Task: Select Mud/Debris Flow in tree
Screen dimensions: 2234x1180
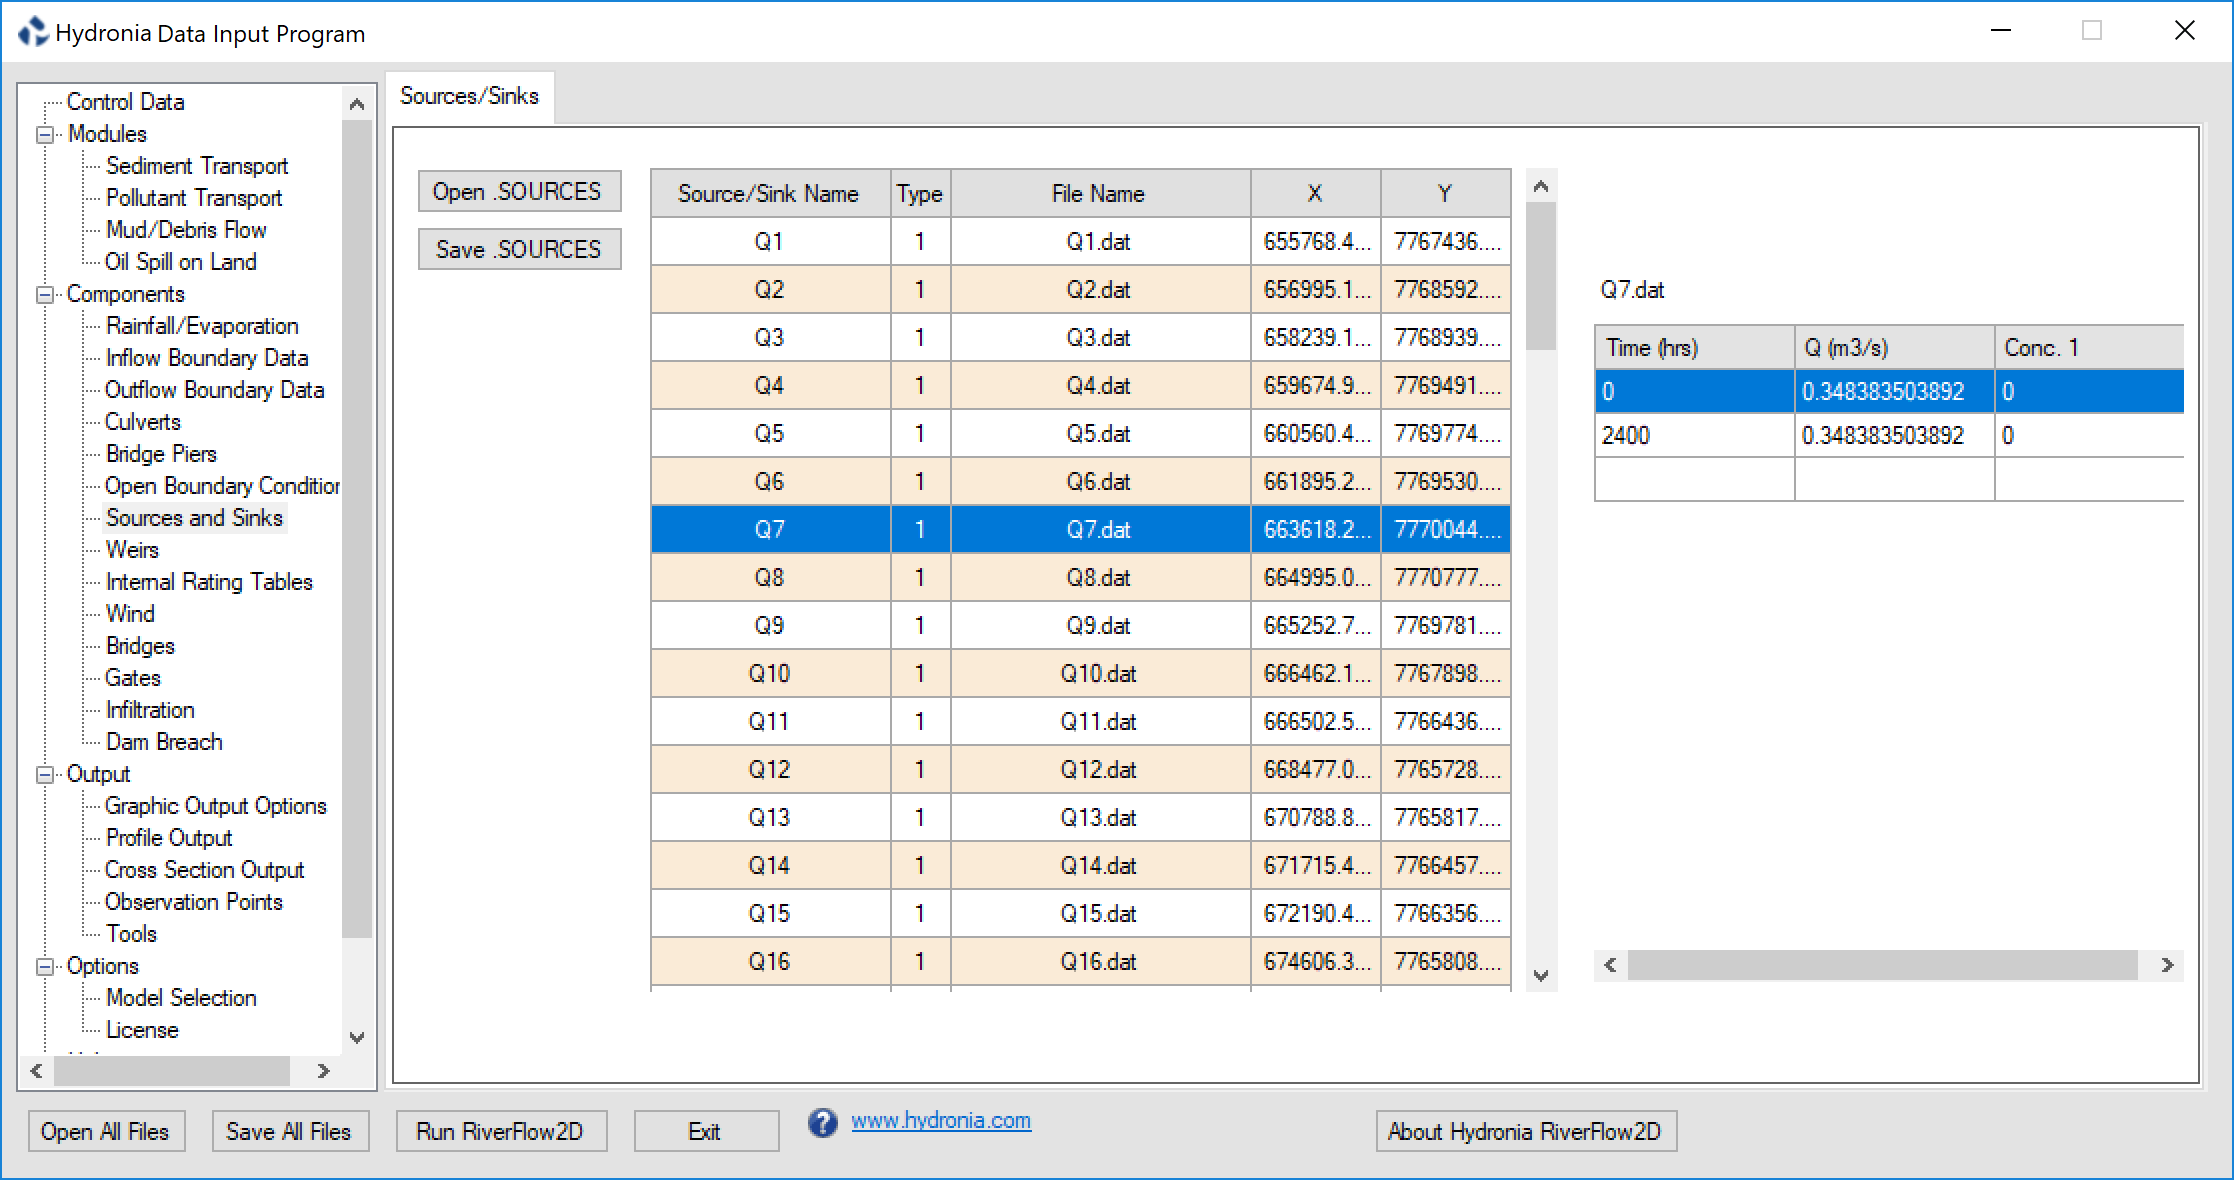Action: (186, 230)
